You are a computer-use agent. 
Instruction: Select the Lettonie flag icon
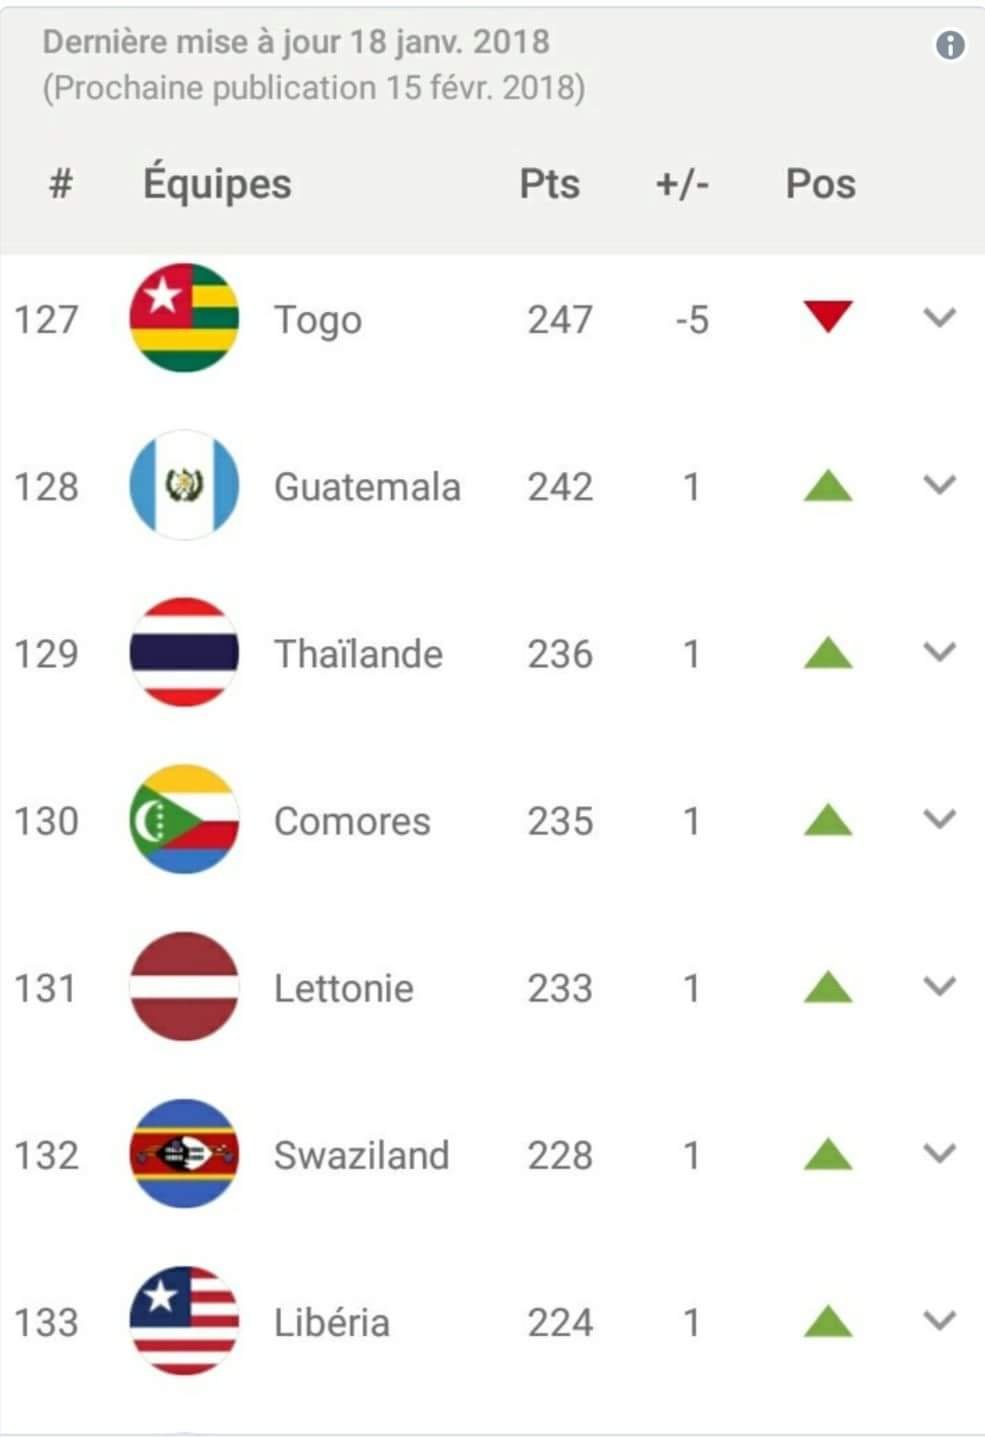click(x=184, y=987)
